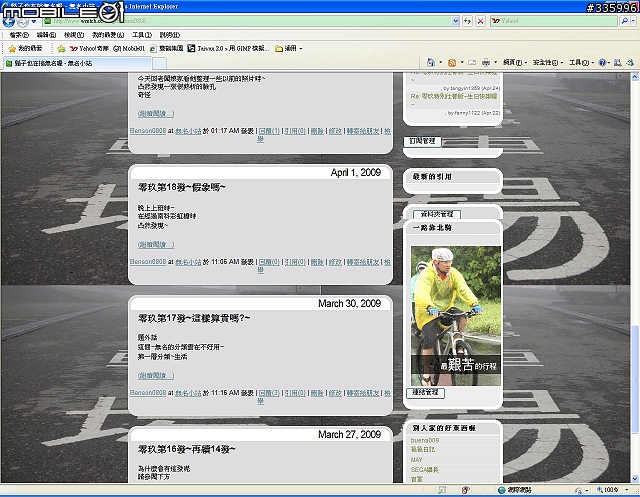The image size is (640, 497).
Task: Open the Yahoo!奇摩 favorites bar link
Action: [x=89, y=49]
